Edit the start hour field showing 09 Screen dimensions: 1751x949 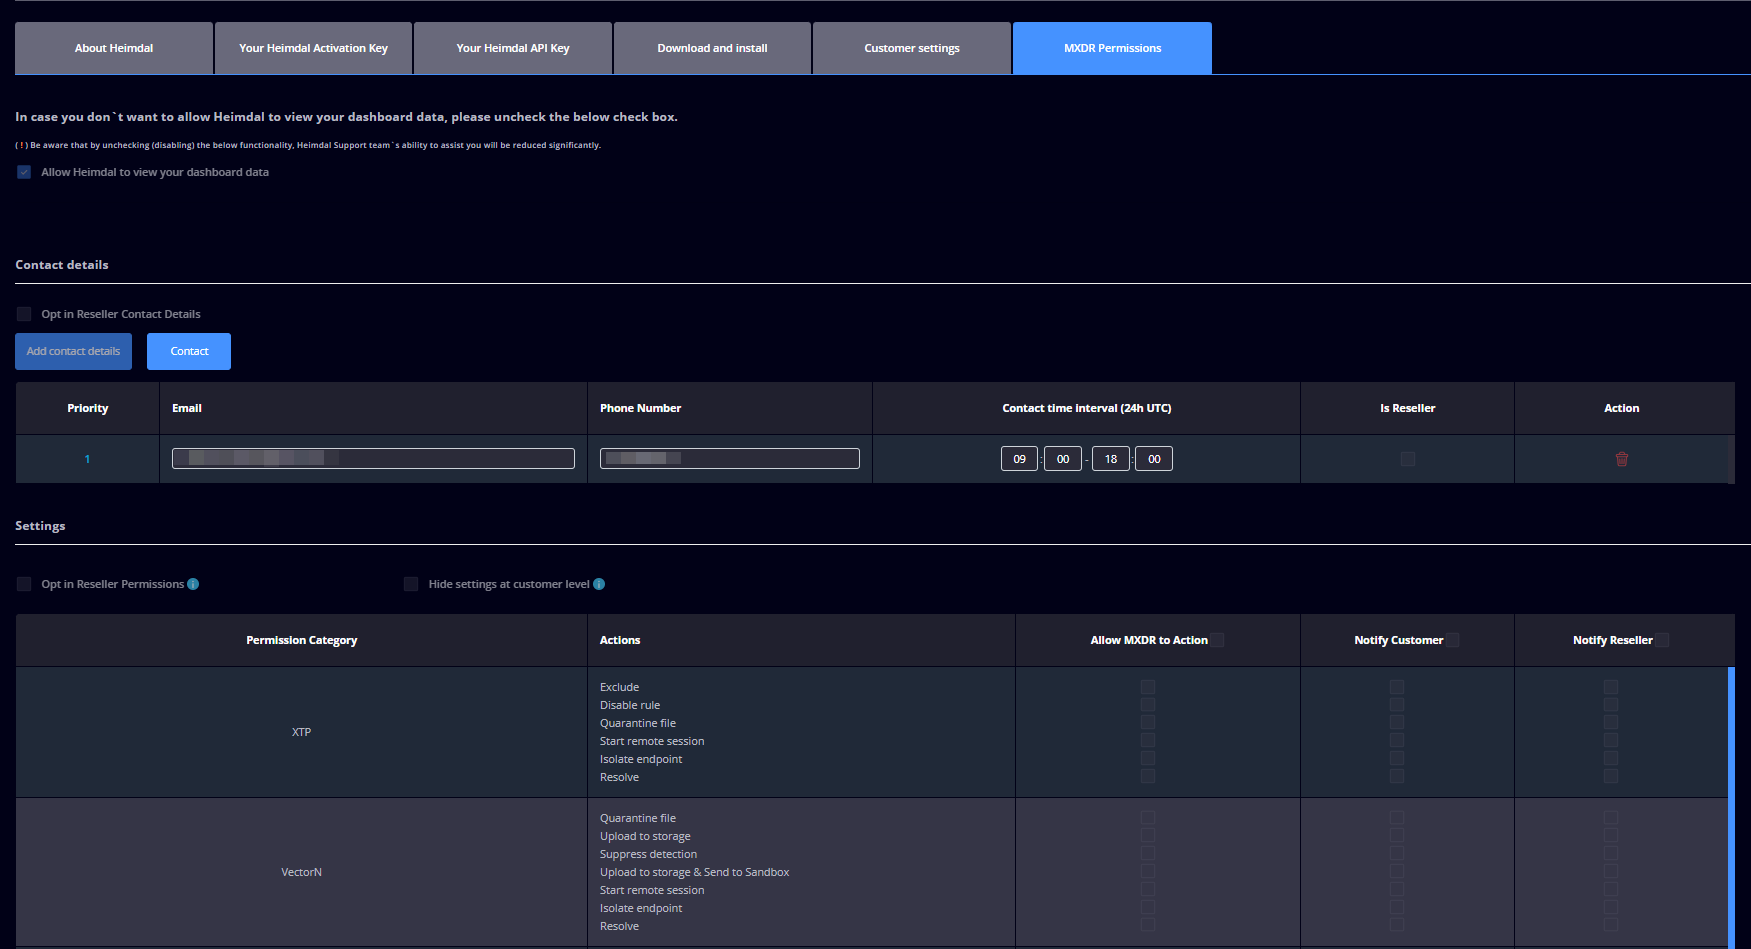1019,459
